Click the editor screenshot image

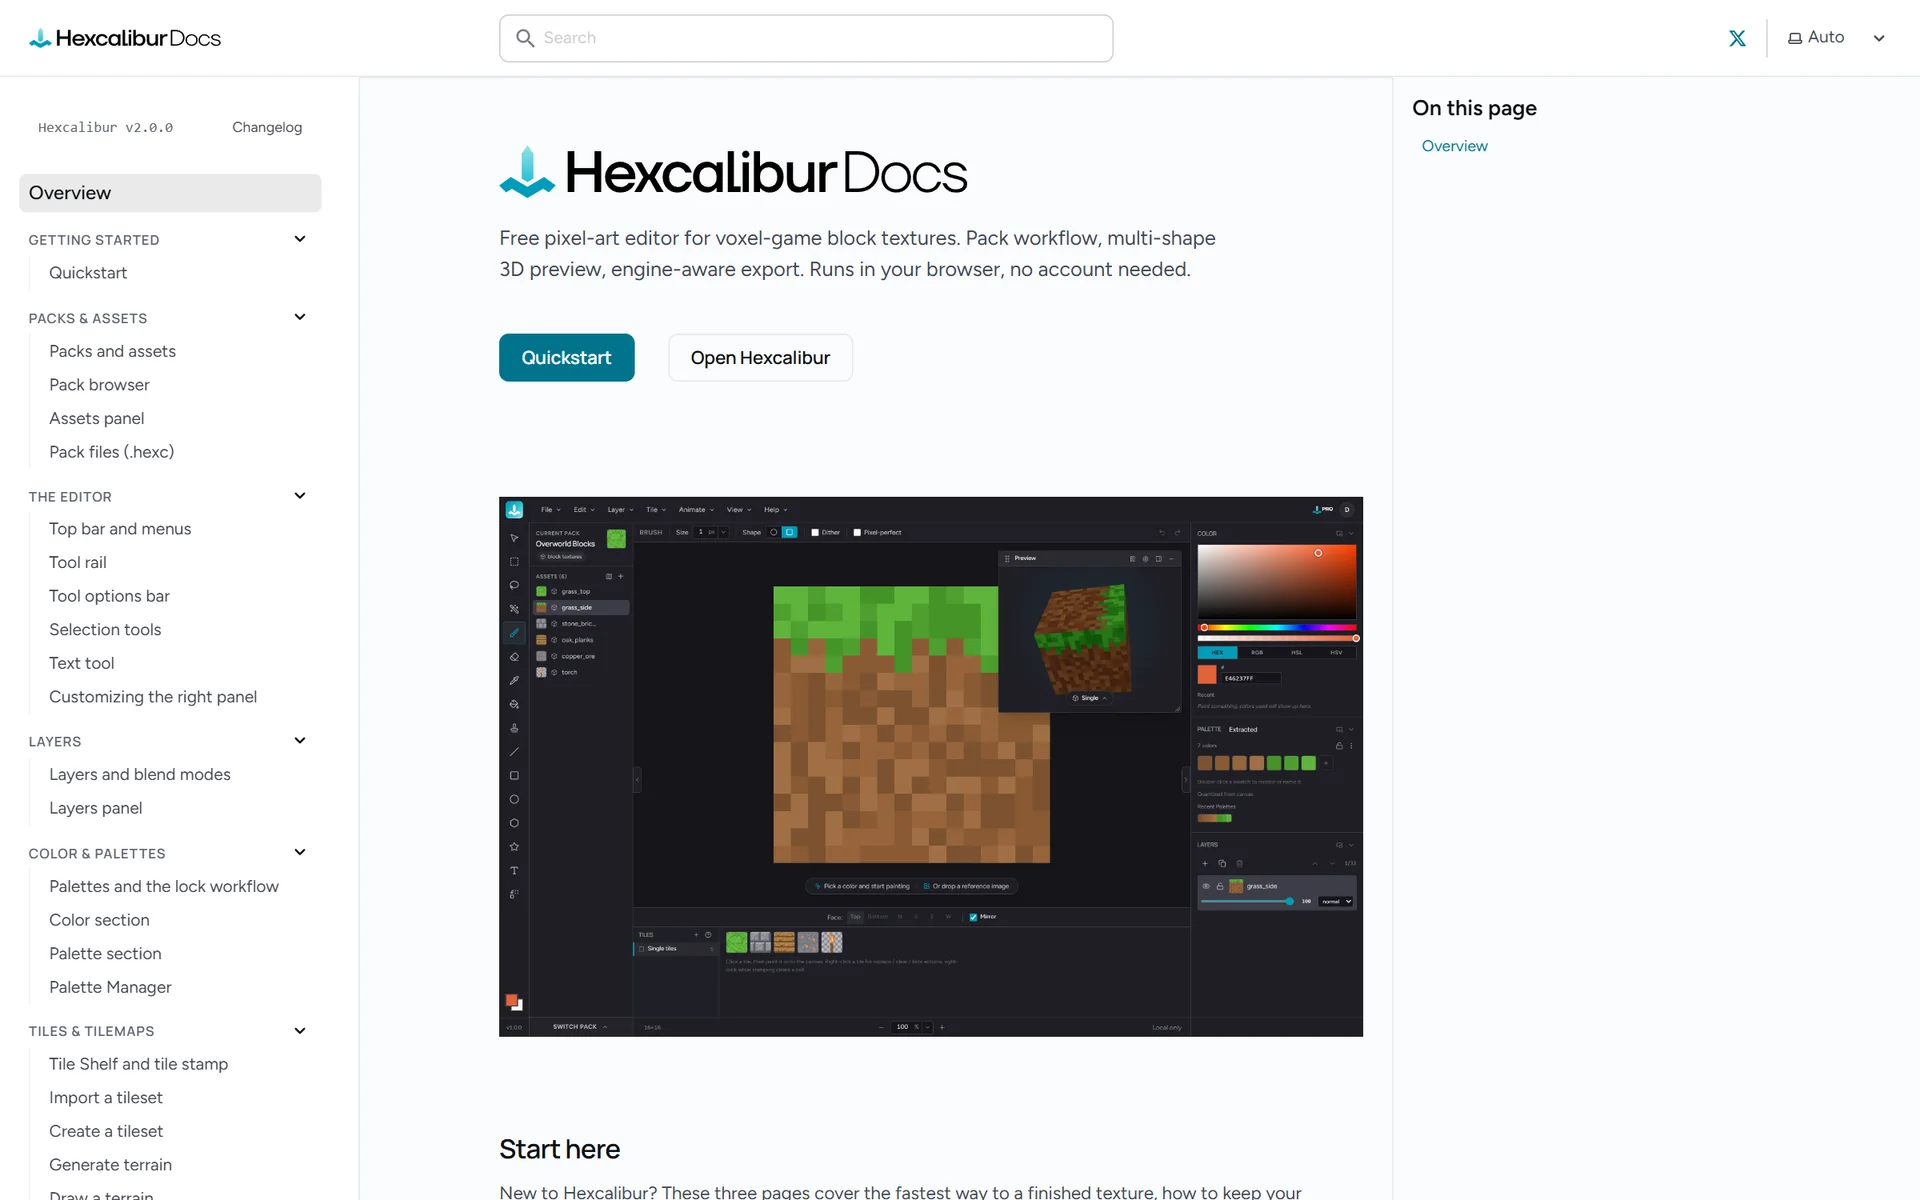tap(931, 766)
